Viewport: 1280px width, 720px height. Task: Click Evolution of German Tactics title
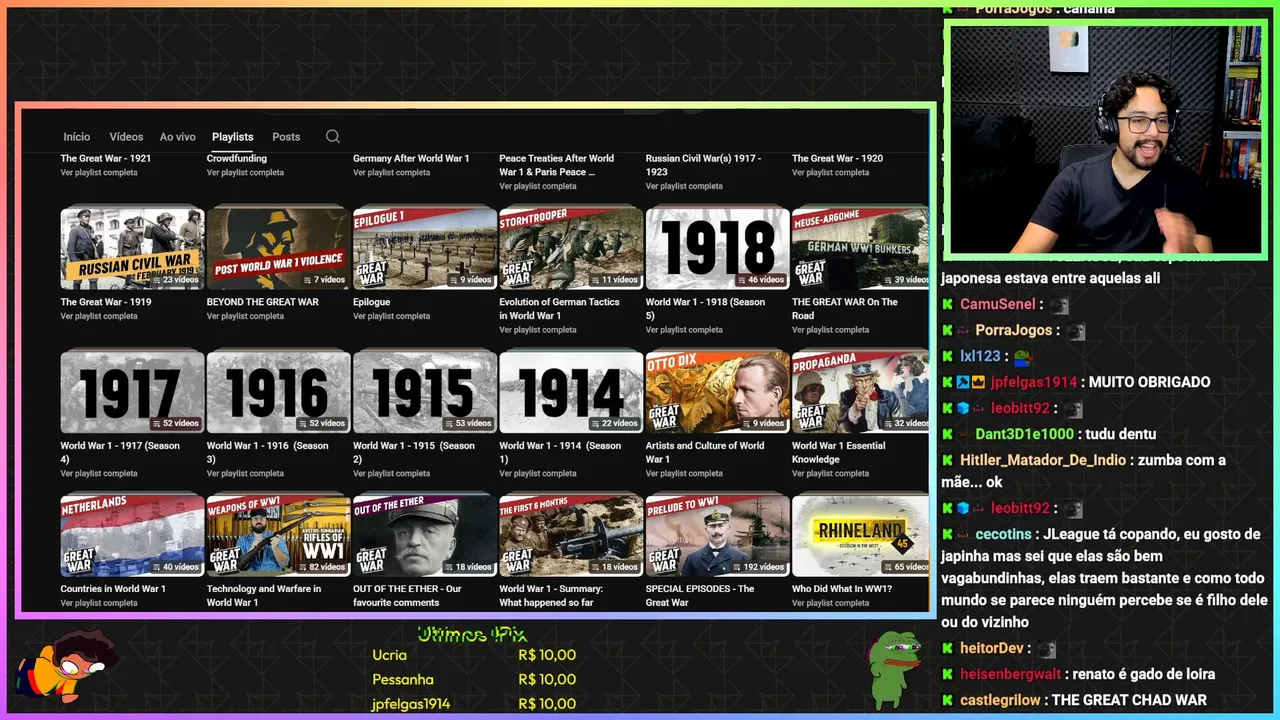tap(560, 309)
